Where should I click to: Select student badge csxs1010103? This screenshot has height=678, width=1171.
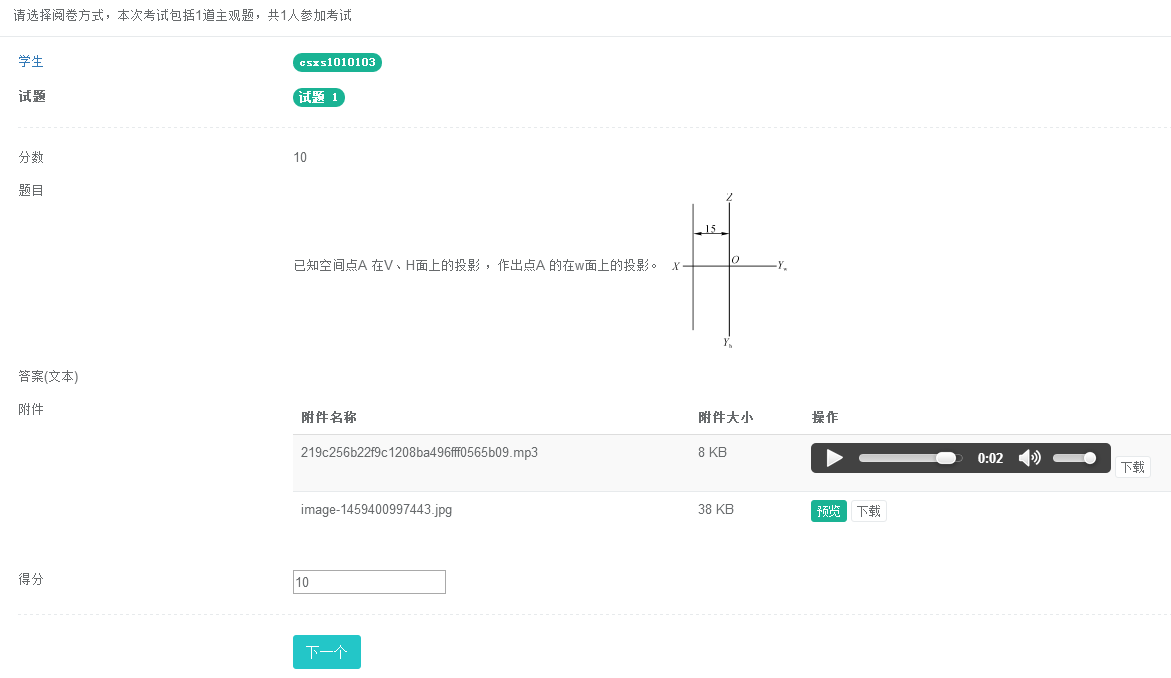pyautogui.click(x=338, y=62)
